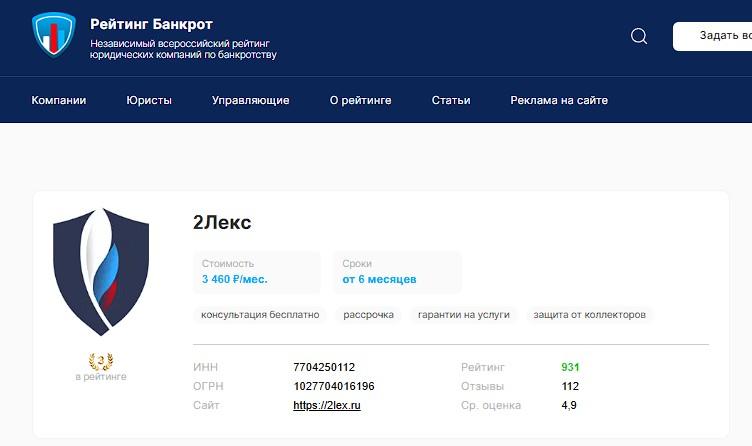Click the Рейтинг Банкрот shield logo
The height and width of the screenshot is (446, 752).
point(52,35)
